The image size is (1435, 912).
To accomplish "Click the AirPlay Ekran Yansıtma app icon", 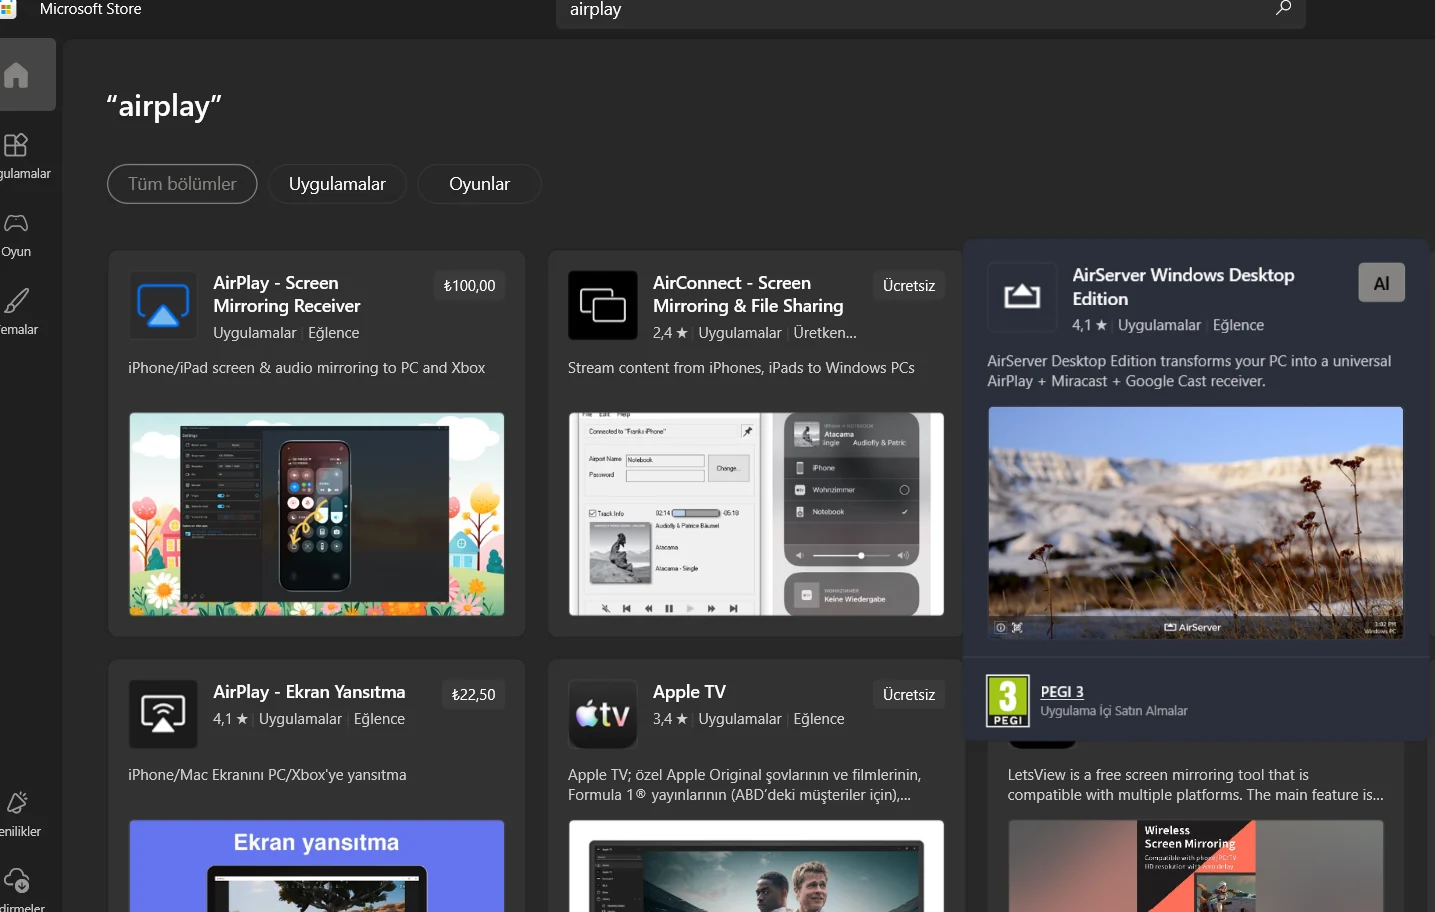I will 163,714.
